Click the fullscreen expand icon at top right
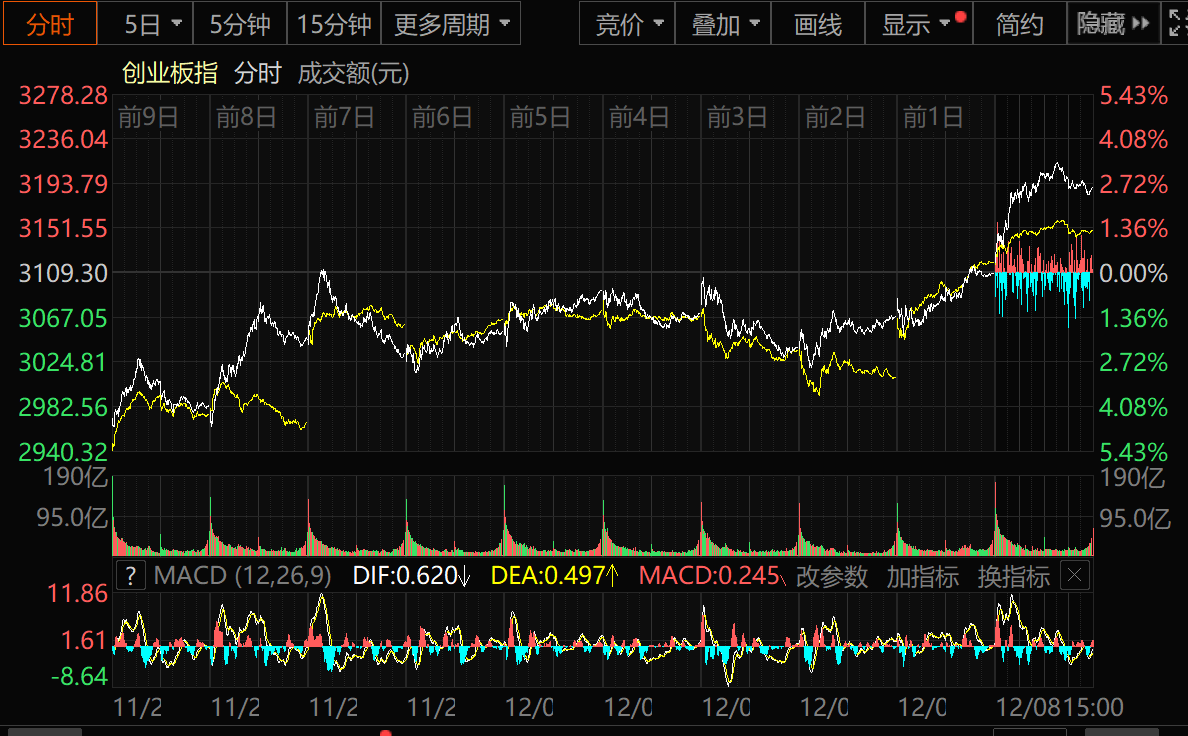The image size is (1188, 736). 1176,24
